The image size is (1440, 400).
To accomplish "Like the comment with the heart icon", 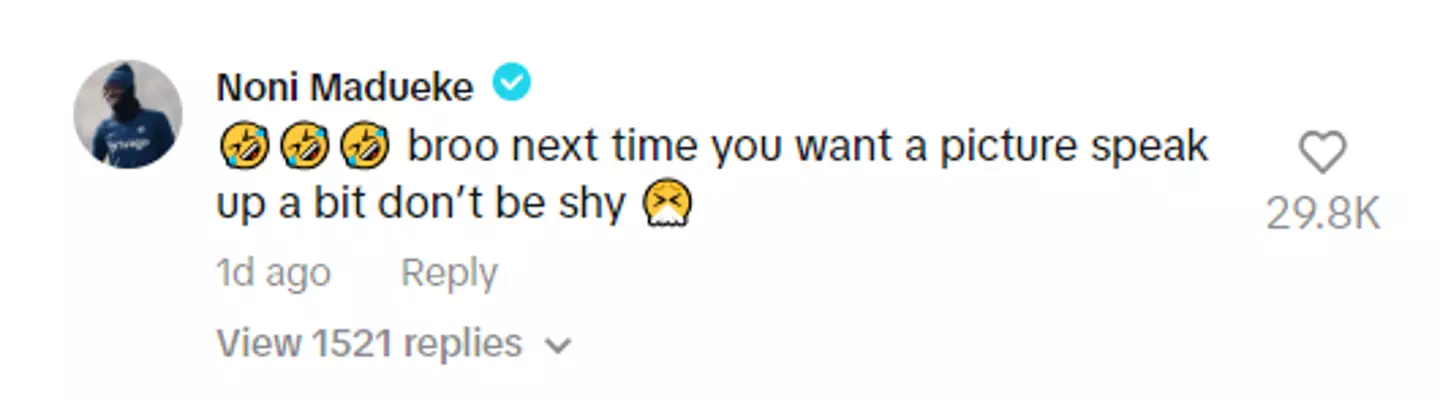I will click(1322, 154).
